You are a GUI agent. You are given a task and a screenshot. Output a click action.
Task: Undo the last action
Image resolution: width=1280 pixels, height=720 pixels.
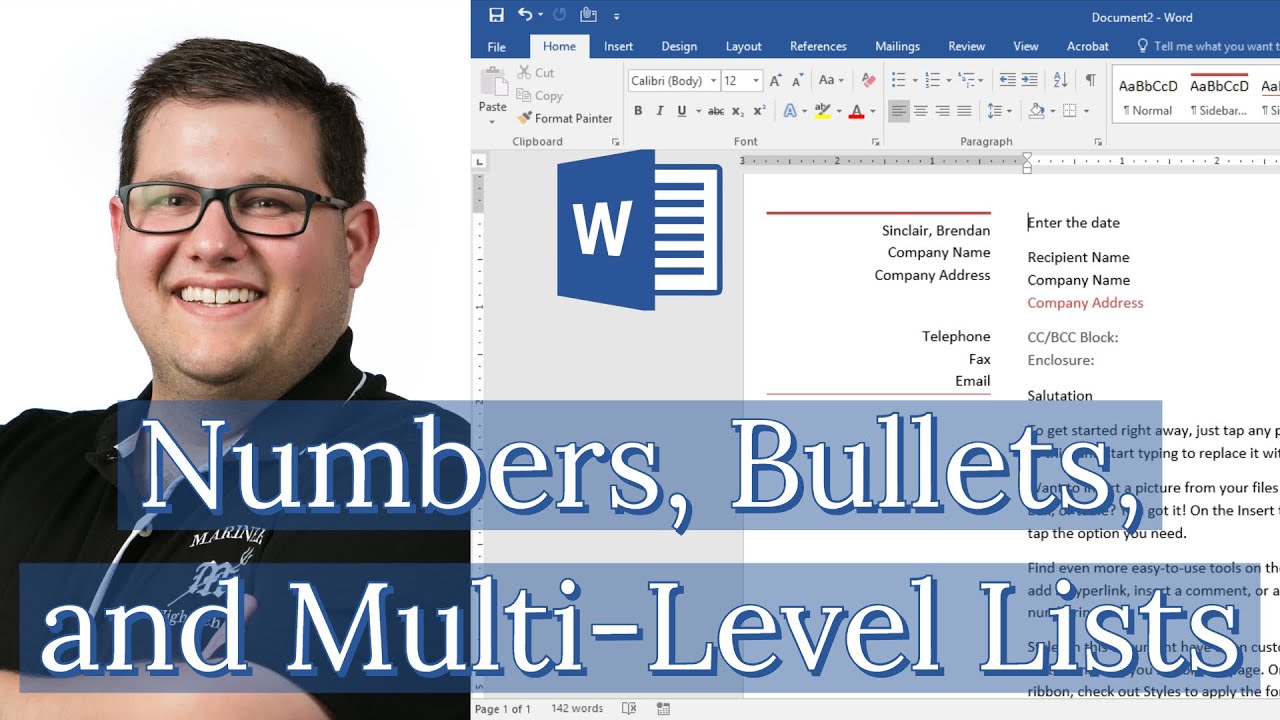point(525,15)
